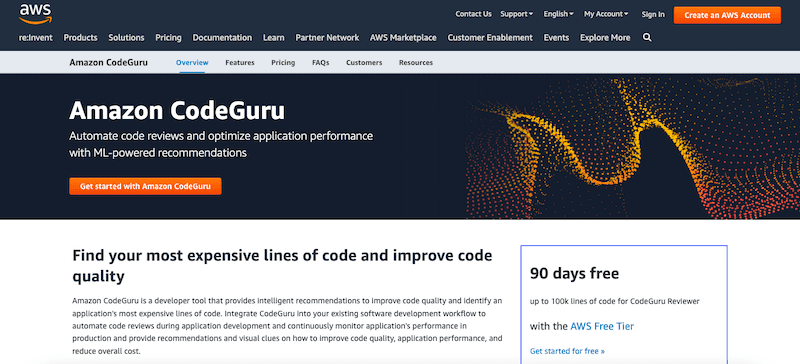
Task: Click Create an AWS Account button
Action: (x=727, y=15)
